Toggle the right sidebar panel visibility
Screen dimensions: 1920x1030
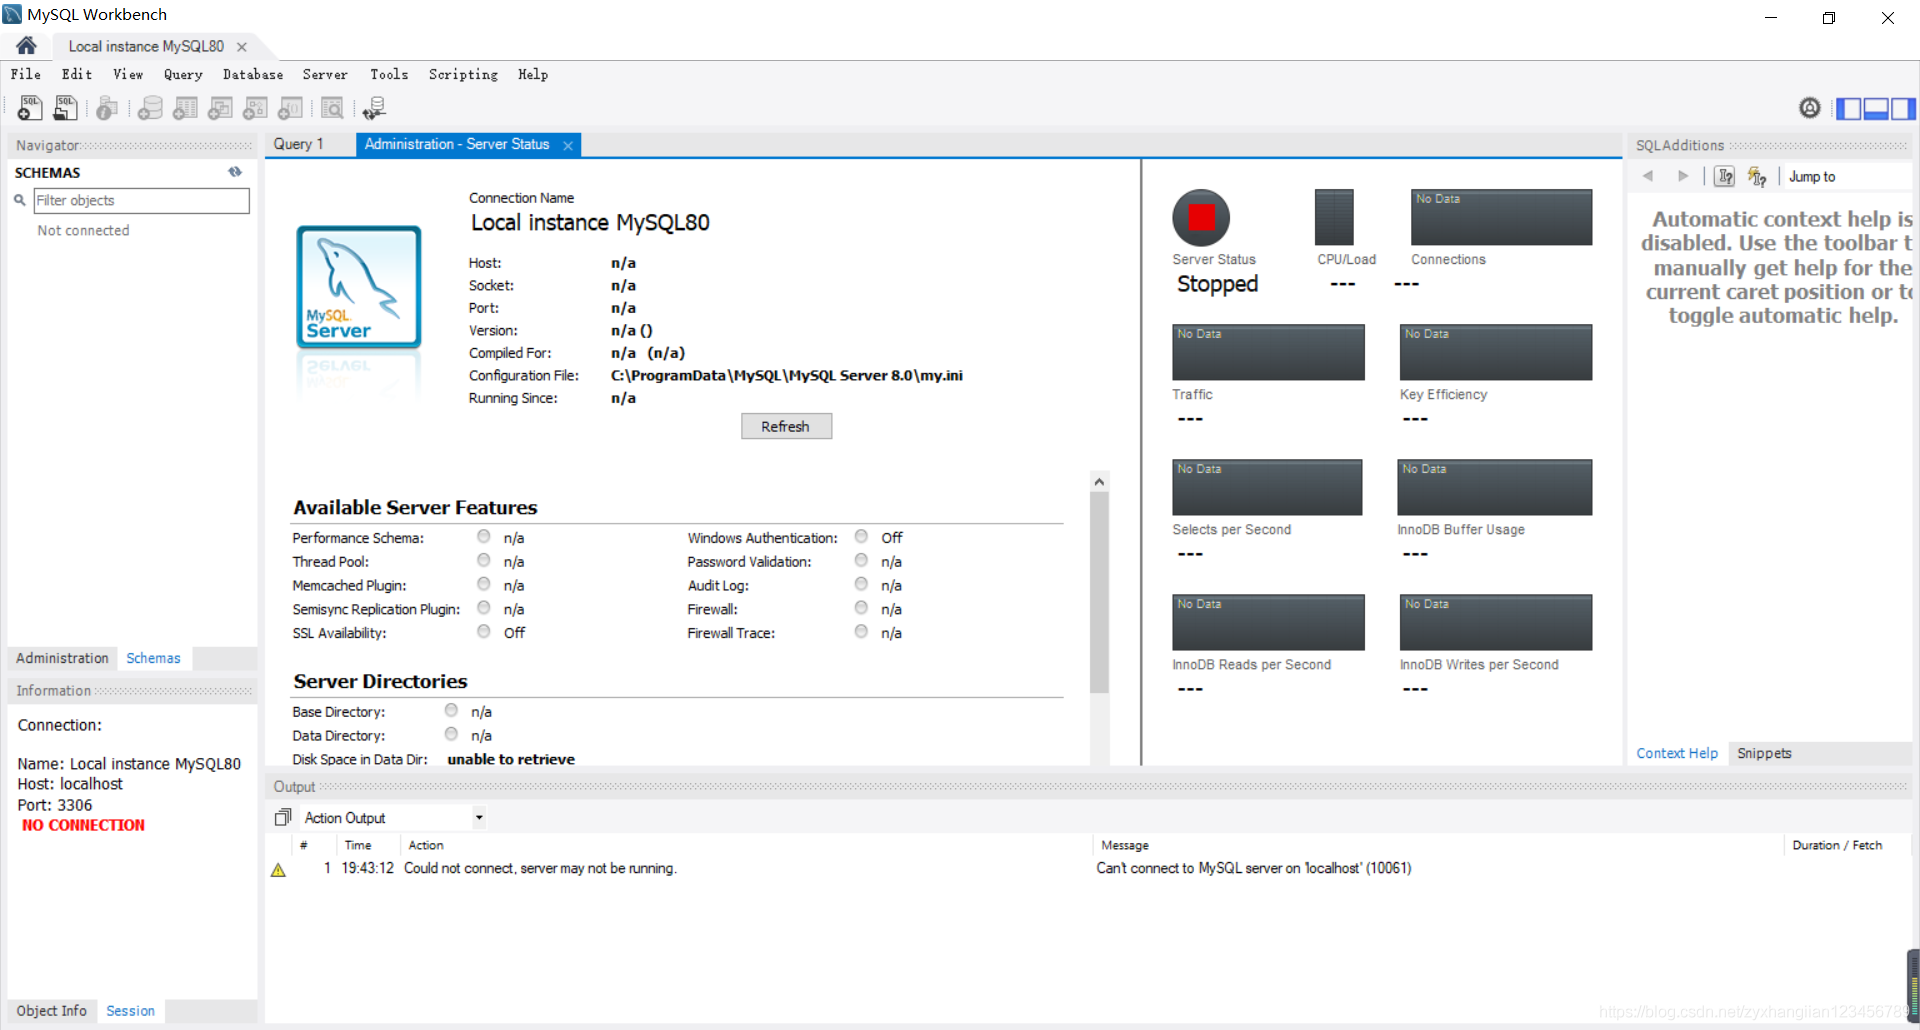tap(1903, 109)
